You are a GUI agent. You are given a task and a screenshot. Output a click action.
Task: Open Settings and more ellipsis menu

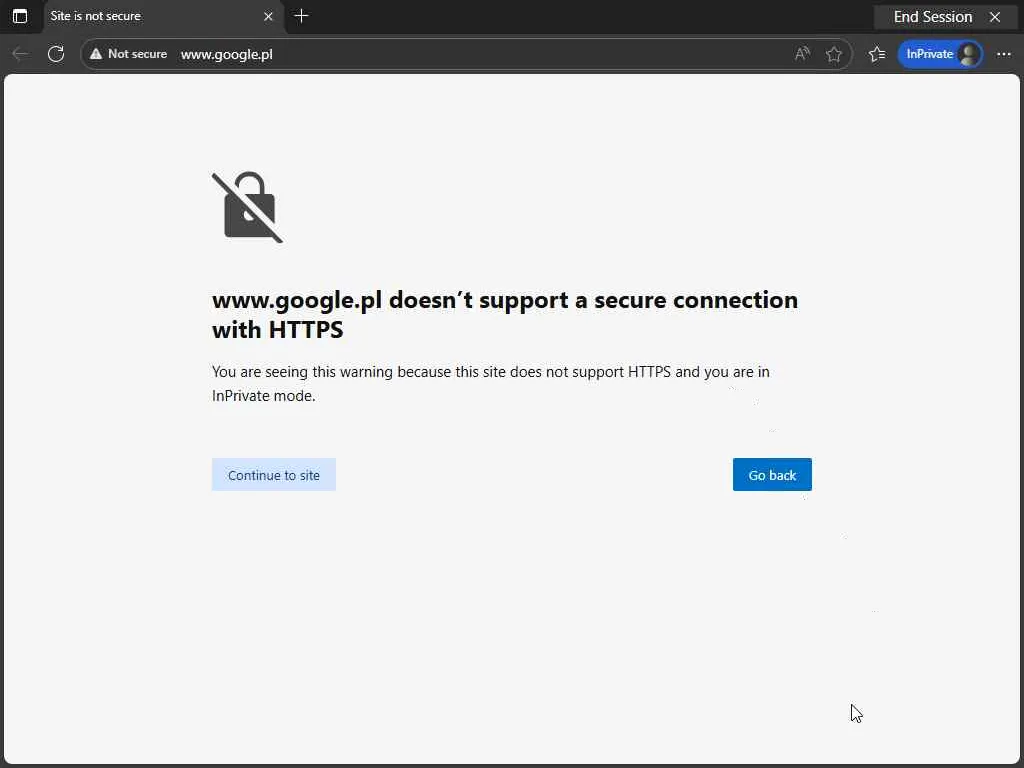1004,54
